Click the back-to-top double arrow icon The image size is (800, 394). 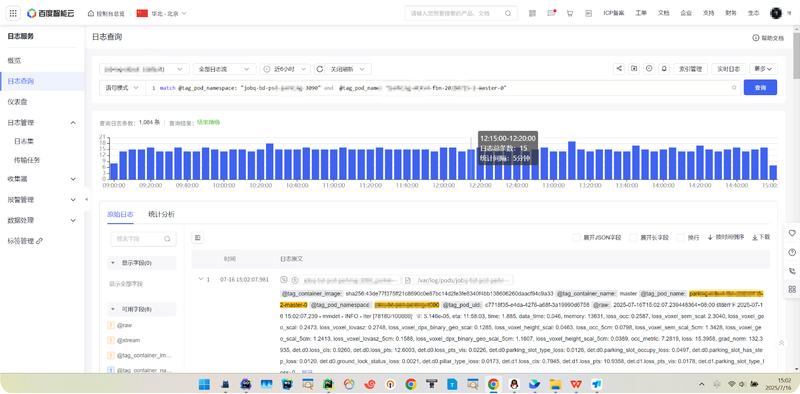[781, 343]
